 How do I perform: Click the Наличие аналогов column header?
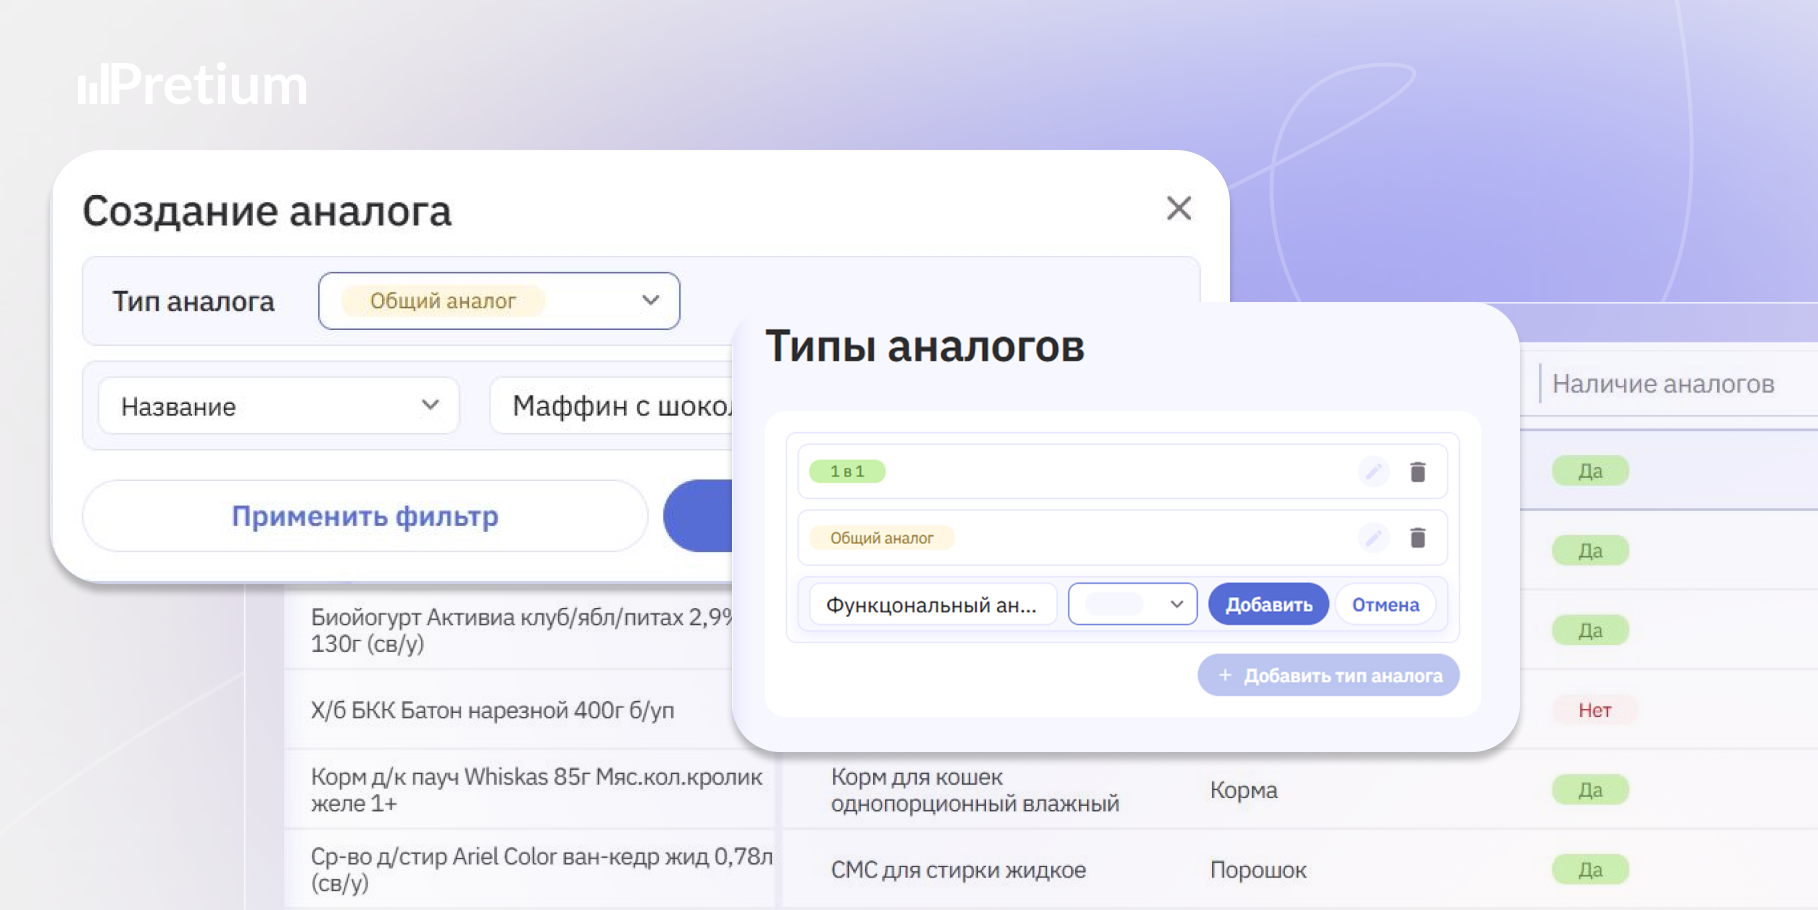point(1662,384)
